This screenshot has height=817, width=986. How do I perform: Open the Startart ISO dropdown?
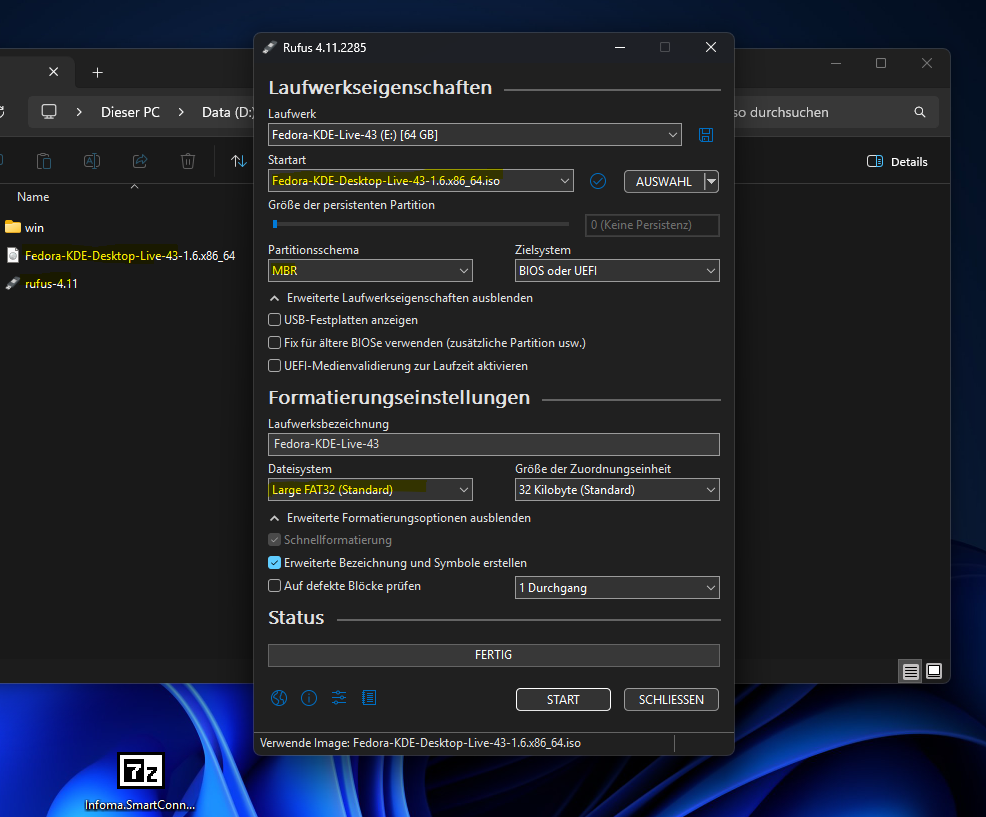(x=421, y=181)
